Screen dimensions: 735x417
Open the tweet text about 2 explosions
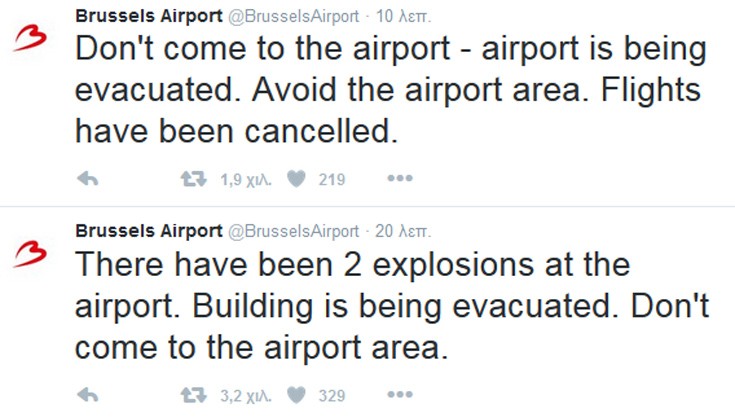tap(392, 306)
